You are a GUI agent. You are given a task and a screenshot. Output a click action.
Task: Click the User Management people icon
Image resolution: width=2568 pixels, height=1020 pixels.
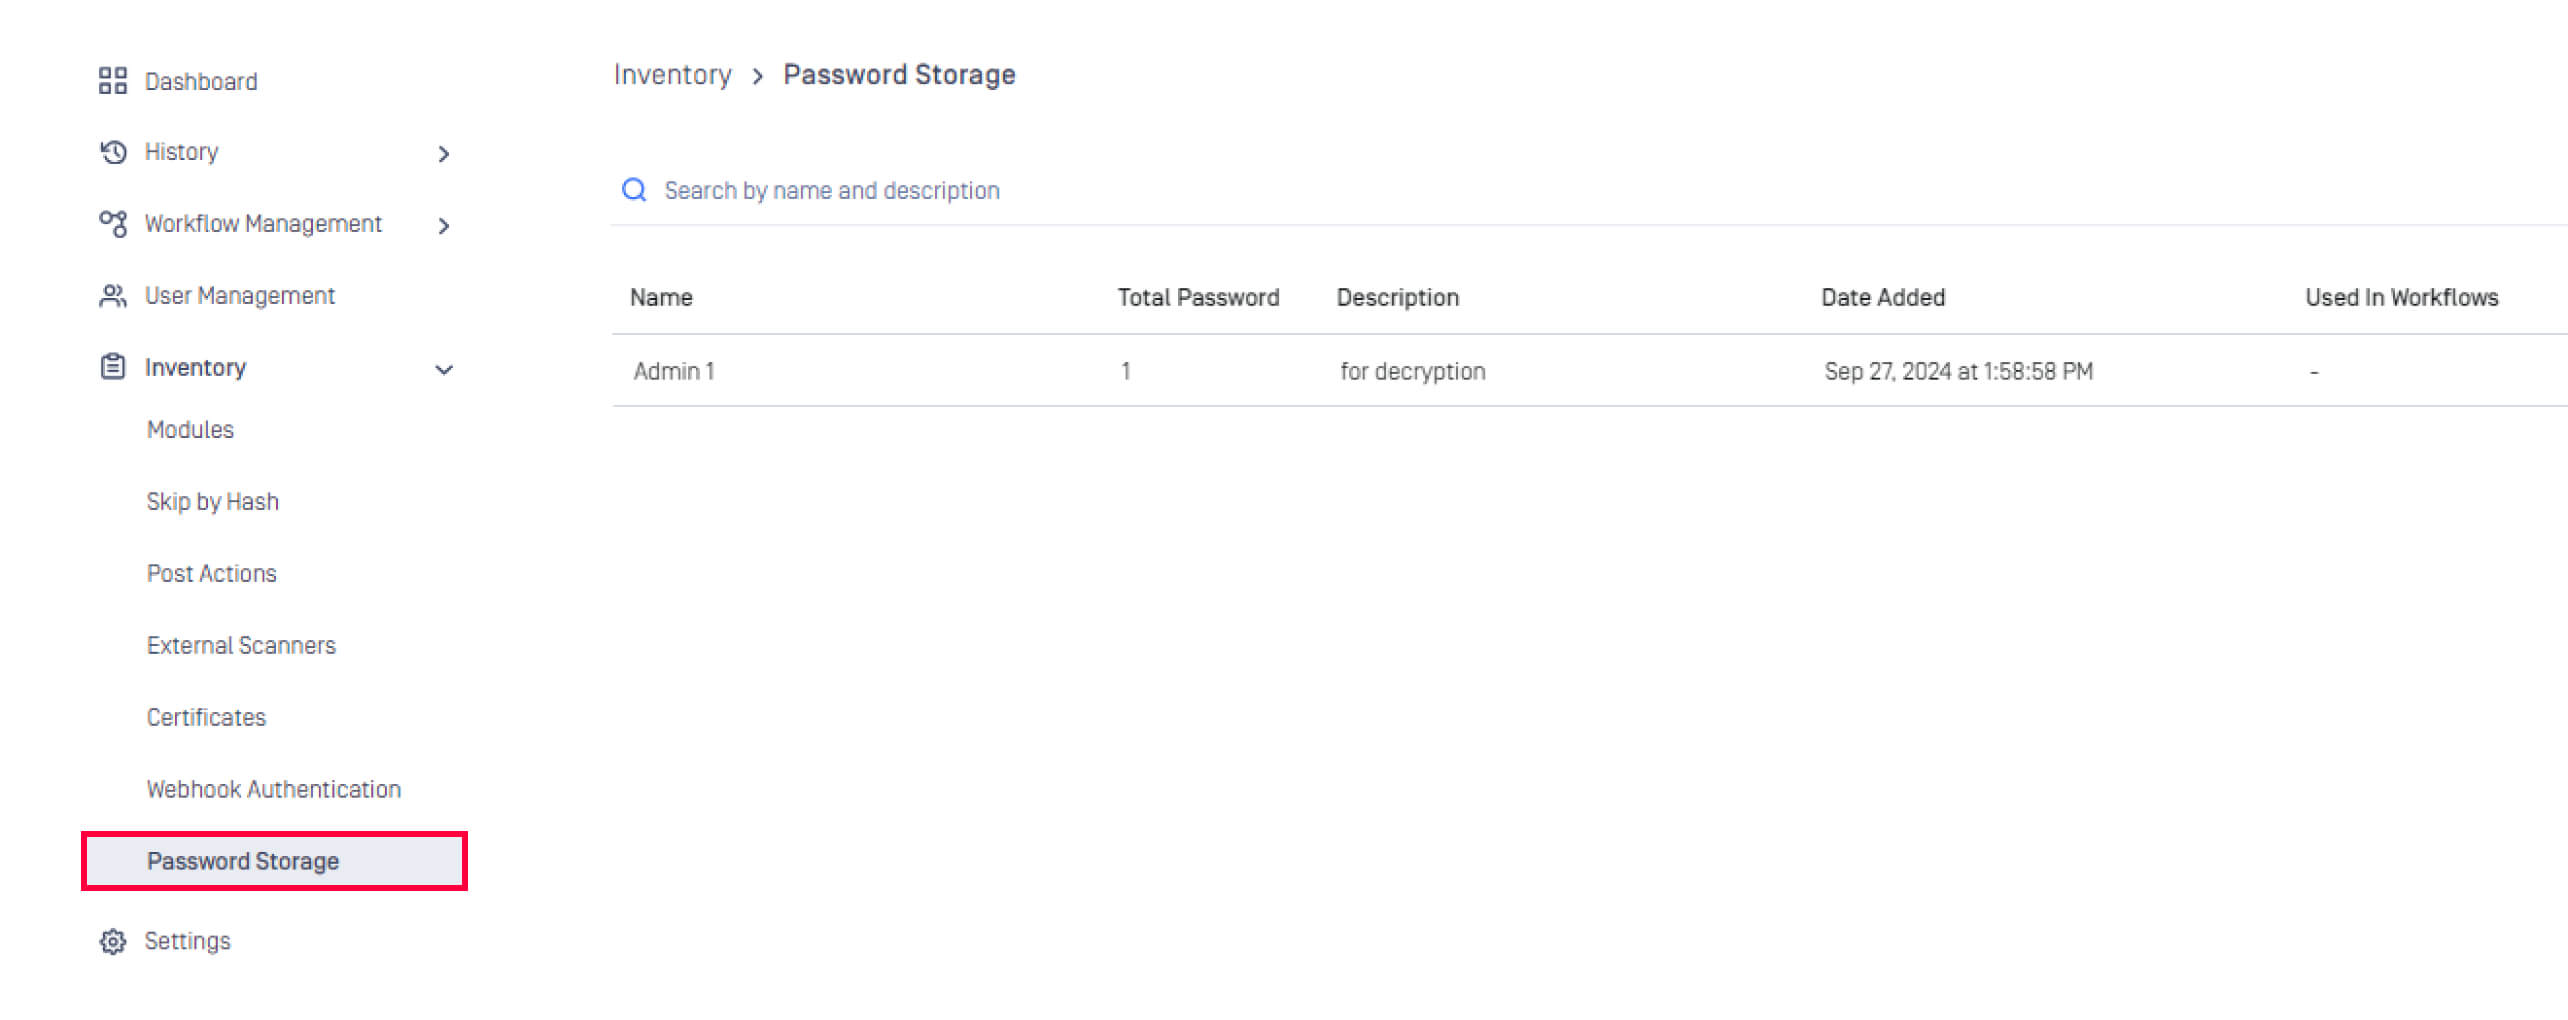tap(113, 296)
